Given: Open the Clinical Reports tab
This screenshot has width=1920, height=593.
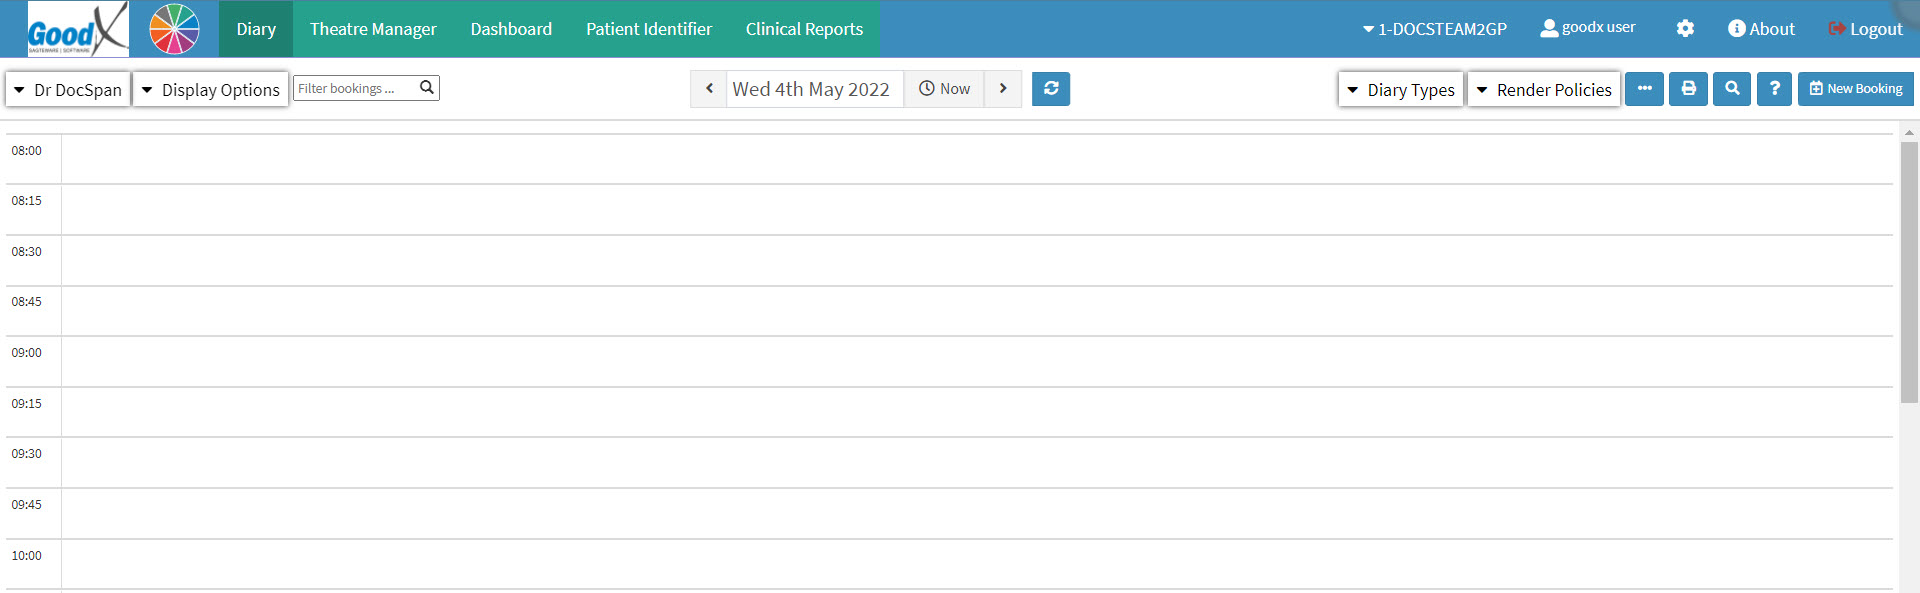Looking at the screenshot, I should (804, 29).
